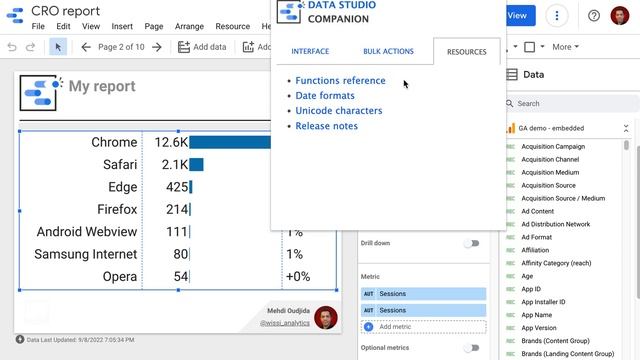The height and width of the screenshot is (360, 640).
Task: Select the App Version field
Action: (x=539, y=328)
